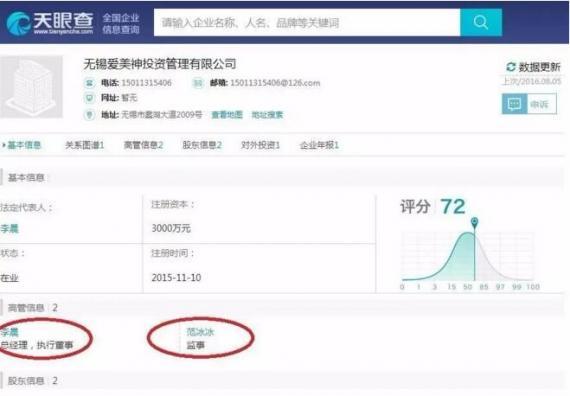
Task: Click the magnifier search button
Action: [x=481, y=23]
